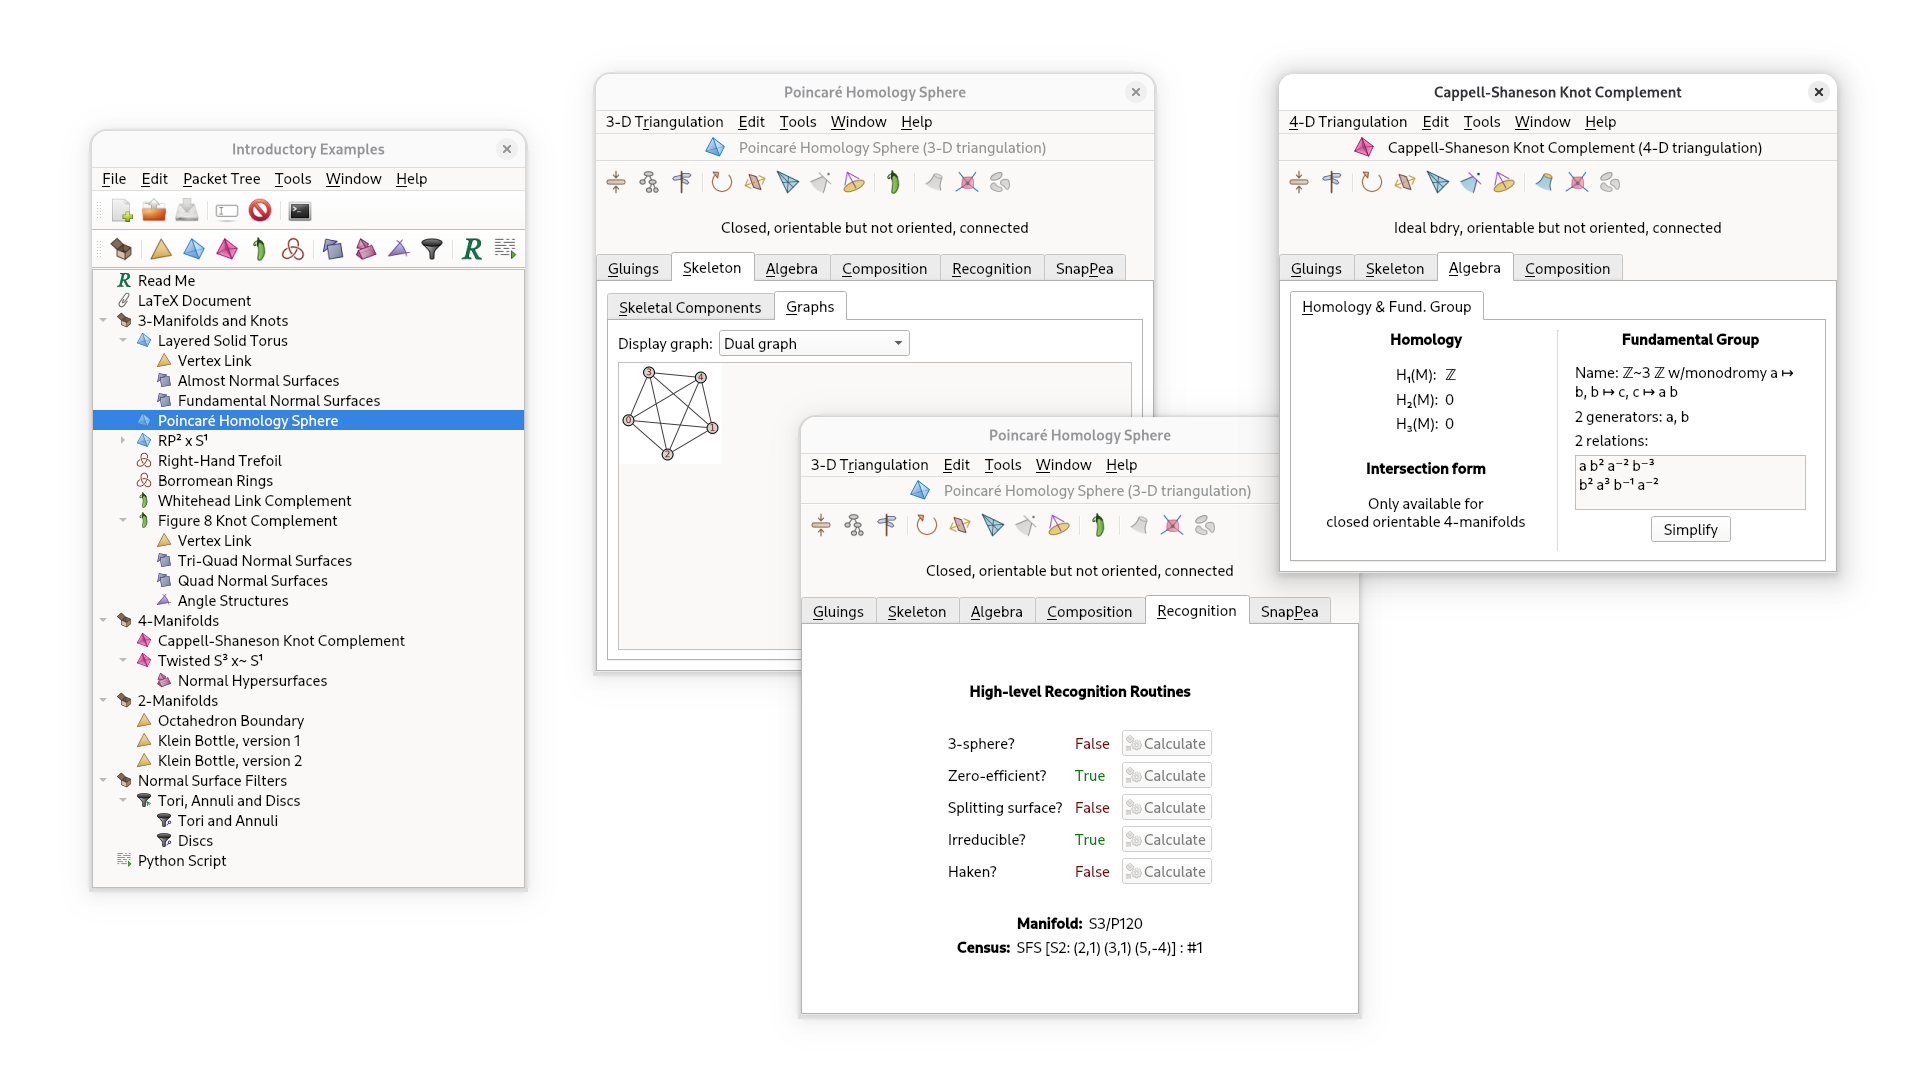Click the black funnel filter icon
This screenshot has height=1080, width=1920.
[x=432, y=249]
